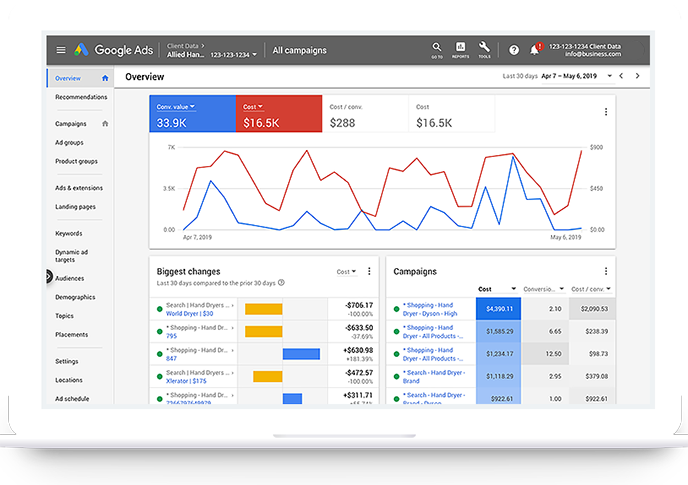Go to the next date range

click(638, 76)
